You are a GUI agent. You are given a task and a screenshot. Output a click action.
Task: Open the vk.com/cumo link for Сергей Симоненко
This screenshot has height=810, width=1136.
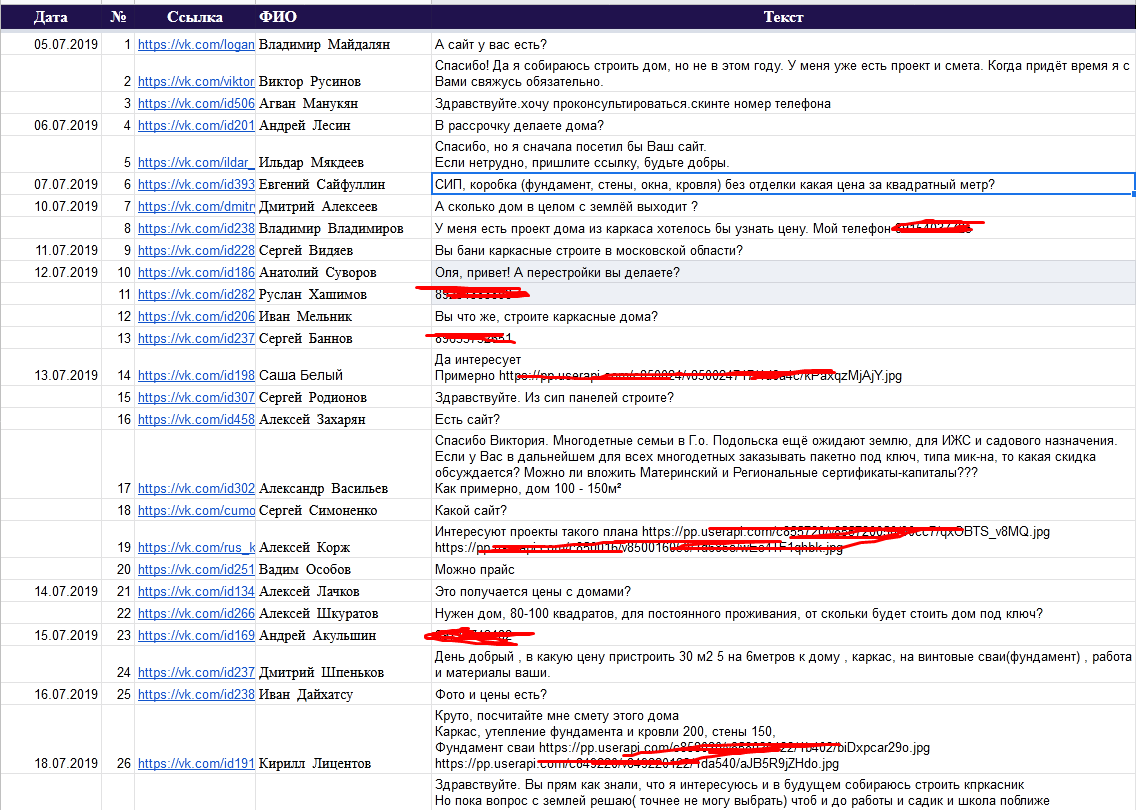pos(196,510)
